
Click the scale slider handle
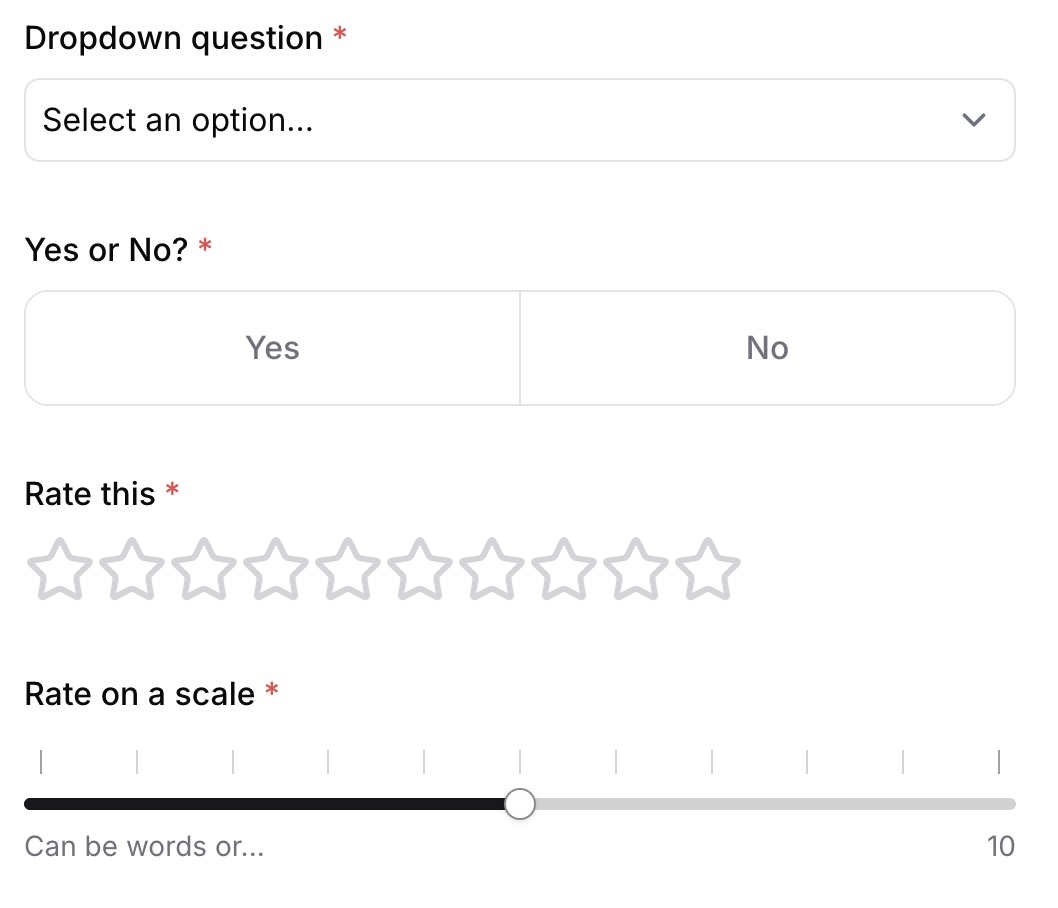point(520,804)
